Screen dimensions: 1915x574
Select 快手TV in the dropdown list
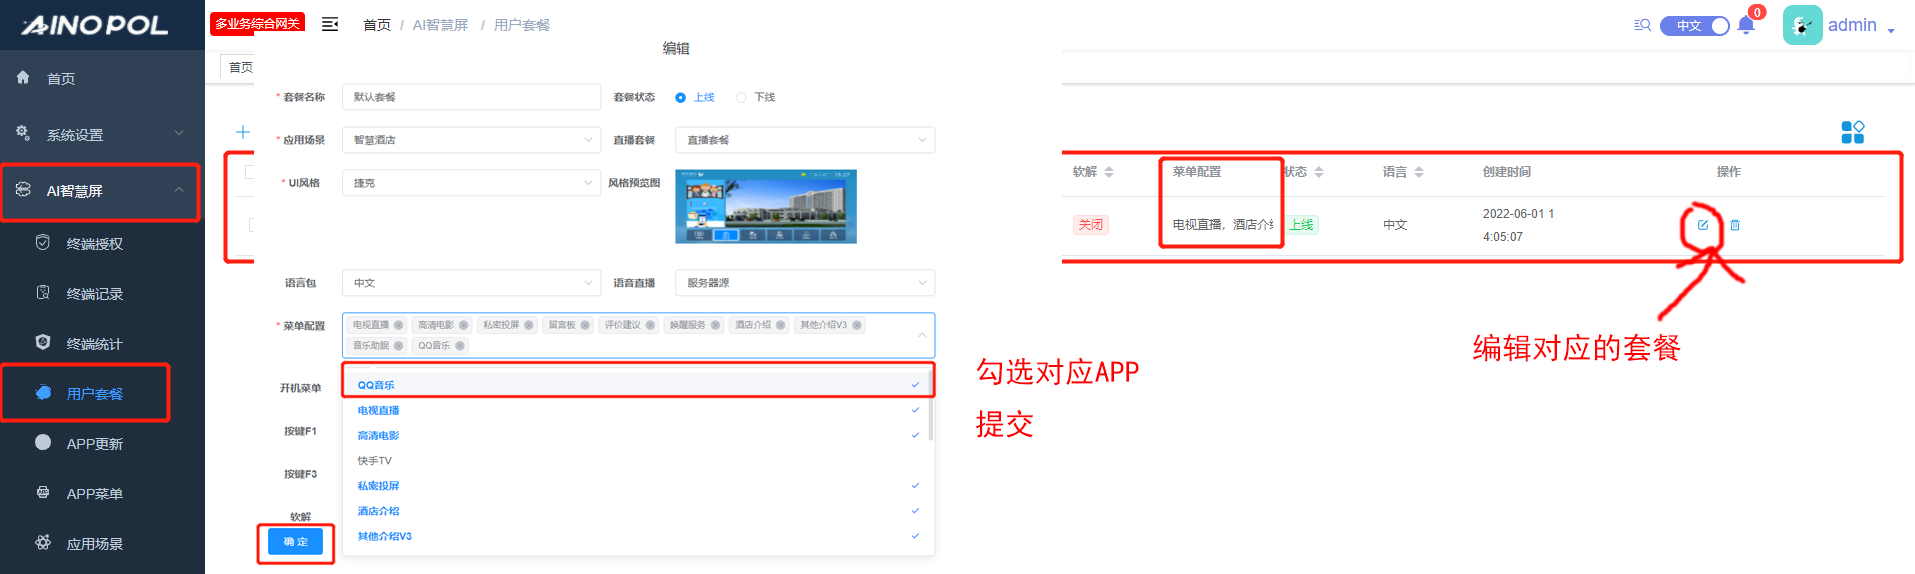pyautogui.click(x=375, y=461)
